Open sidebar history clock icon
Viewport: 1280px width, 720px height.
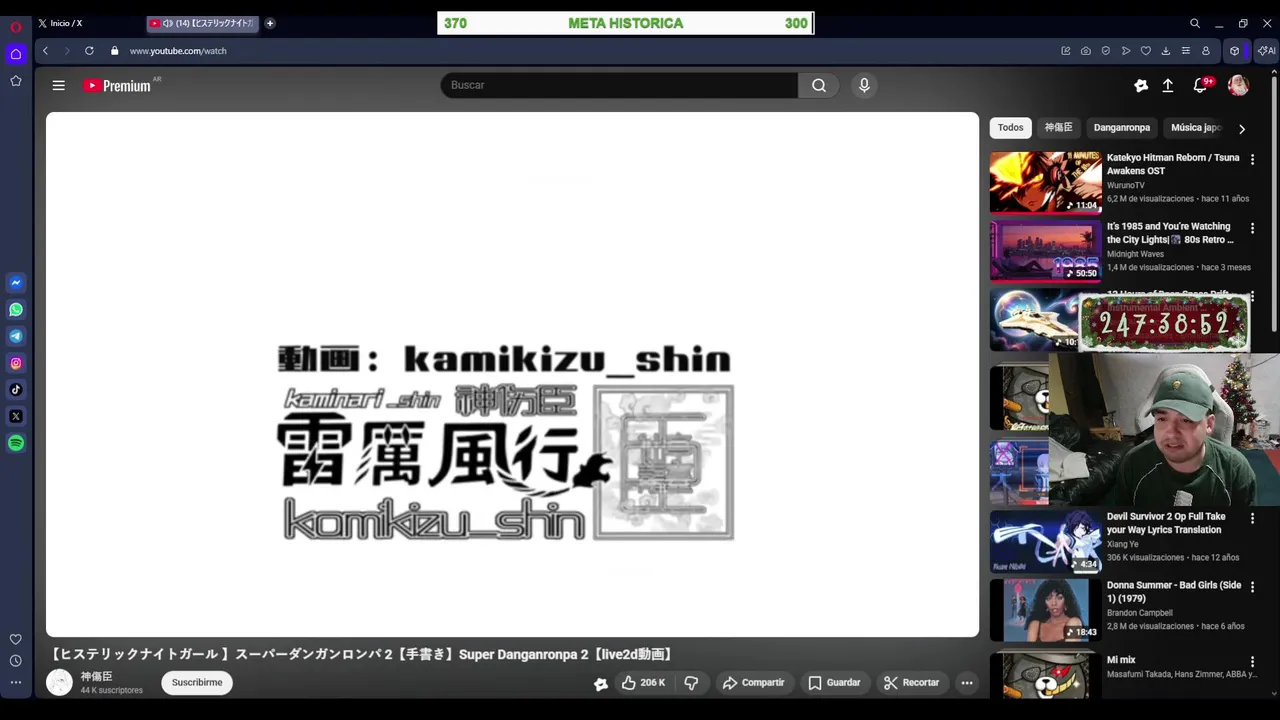click(16, 661)
